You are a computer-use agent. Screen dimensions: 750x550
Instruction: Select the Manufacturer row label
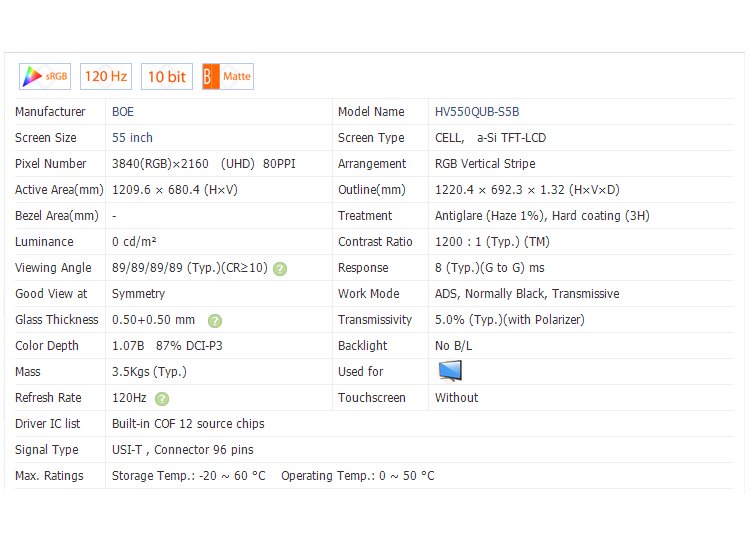50,112
